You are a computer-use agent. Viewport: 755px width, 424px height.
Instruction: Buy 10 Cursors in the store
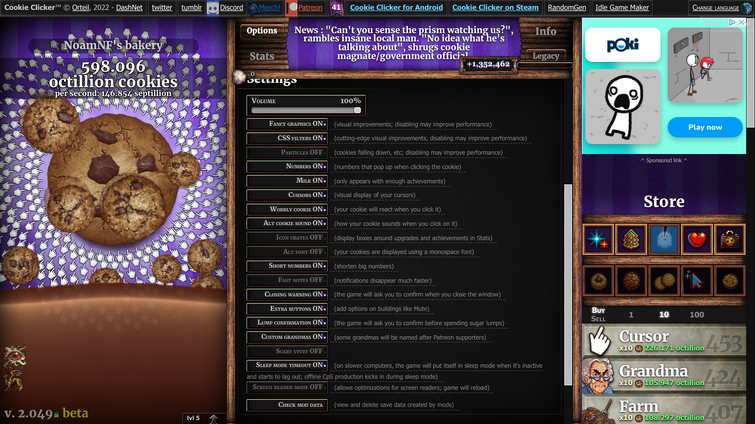[x=664, y=341]
